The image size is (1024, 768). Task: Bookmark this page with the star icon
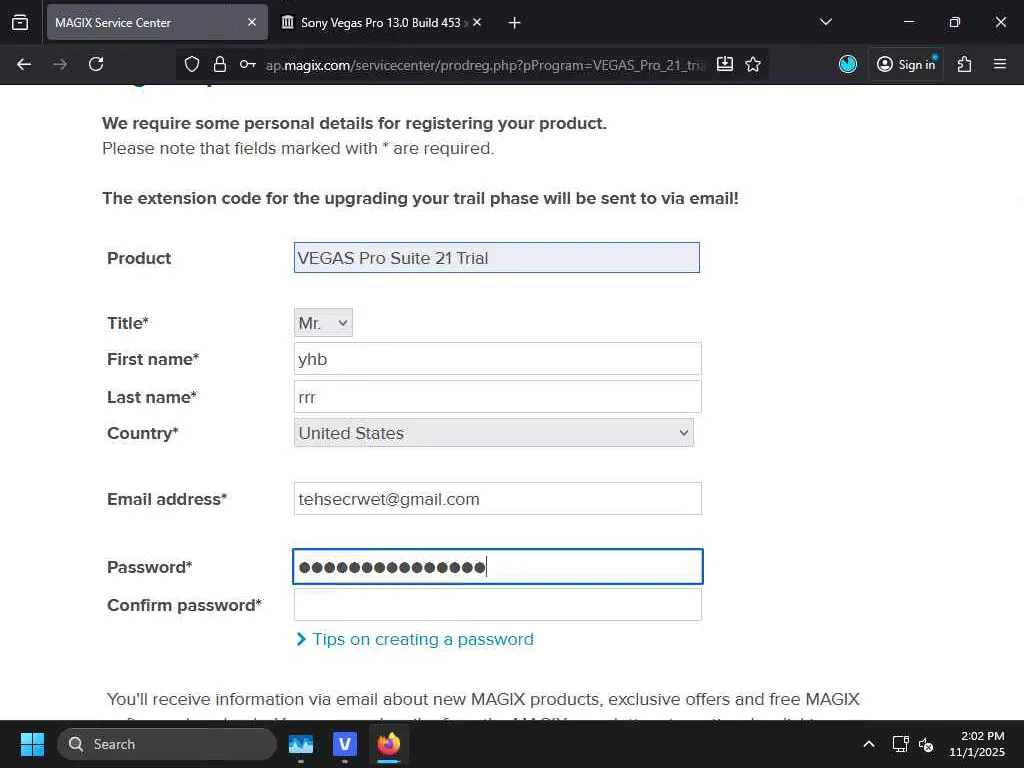pos(753,64)
